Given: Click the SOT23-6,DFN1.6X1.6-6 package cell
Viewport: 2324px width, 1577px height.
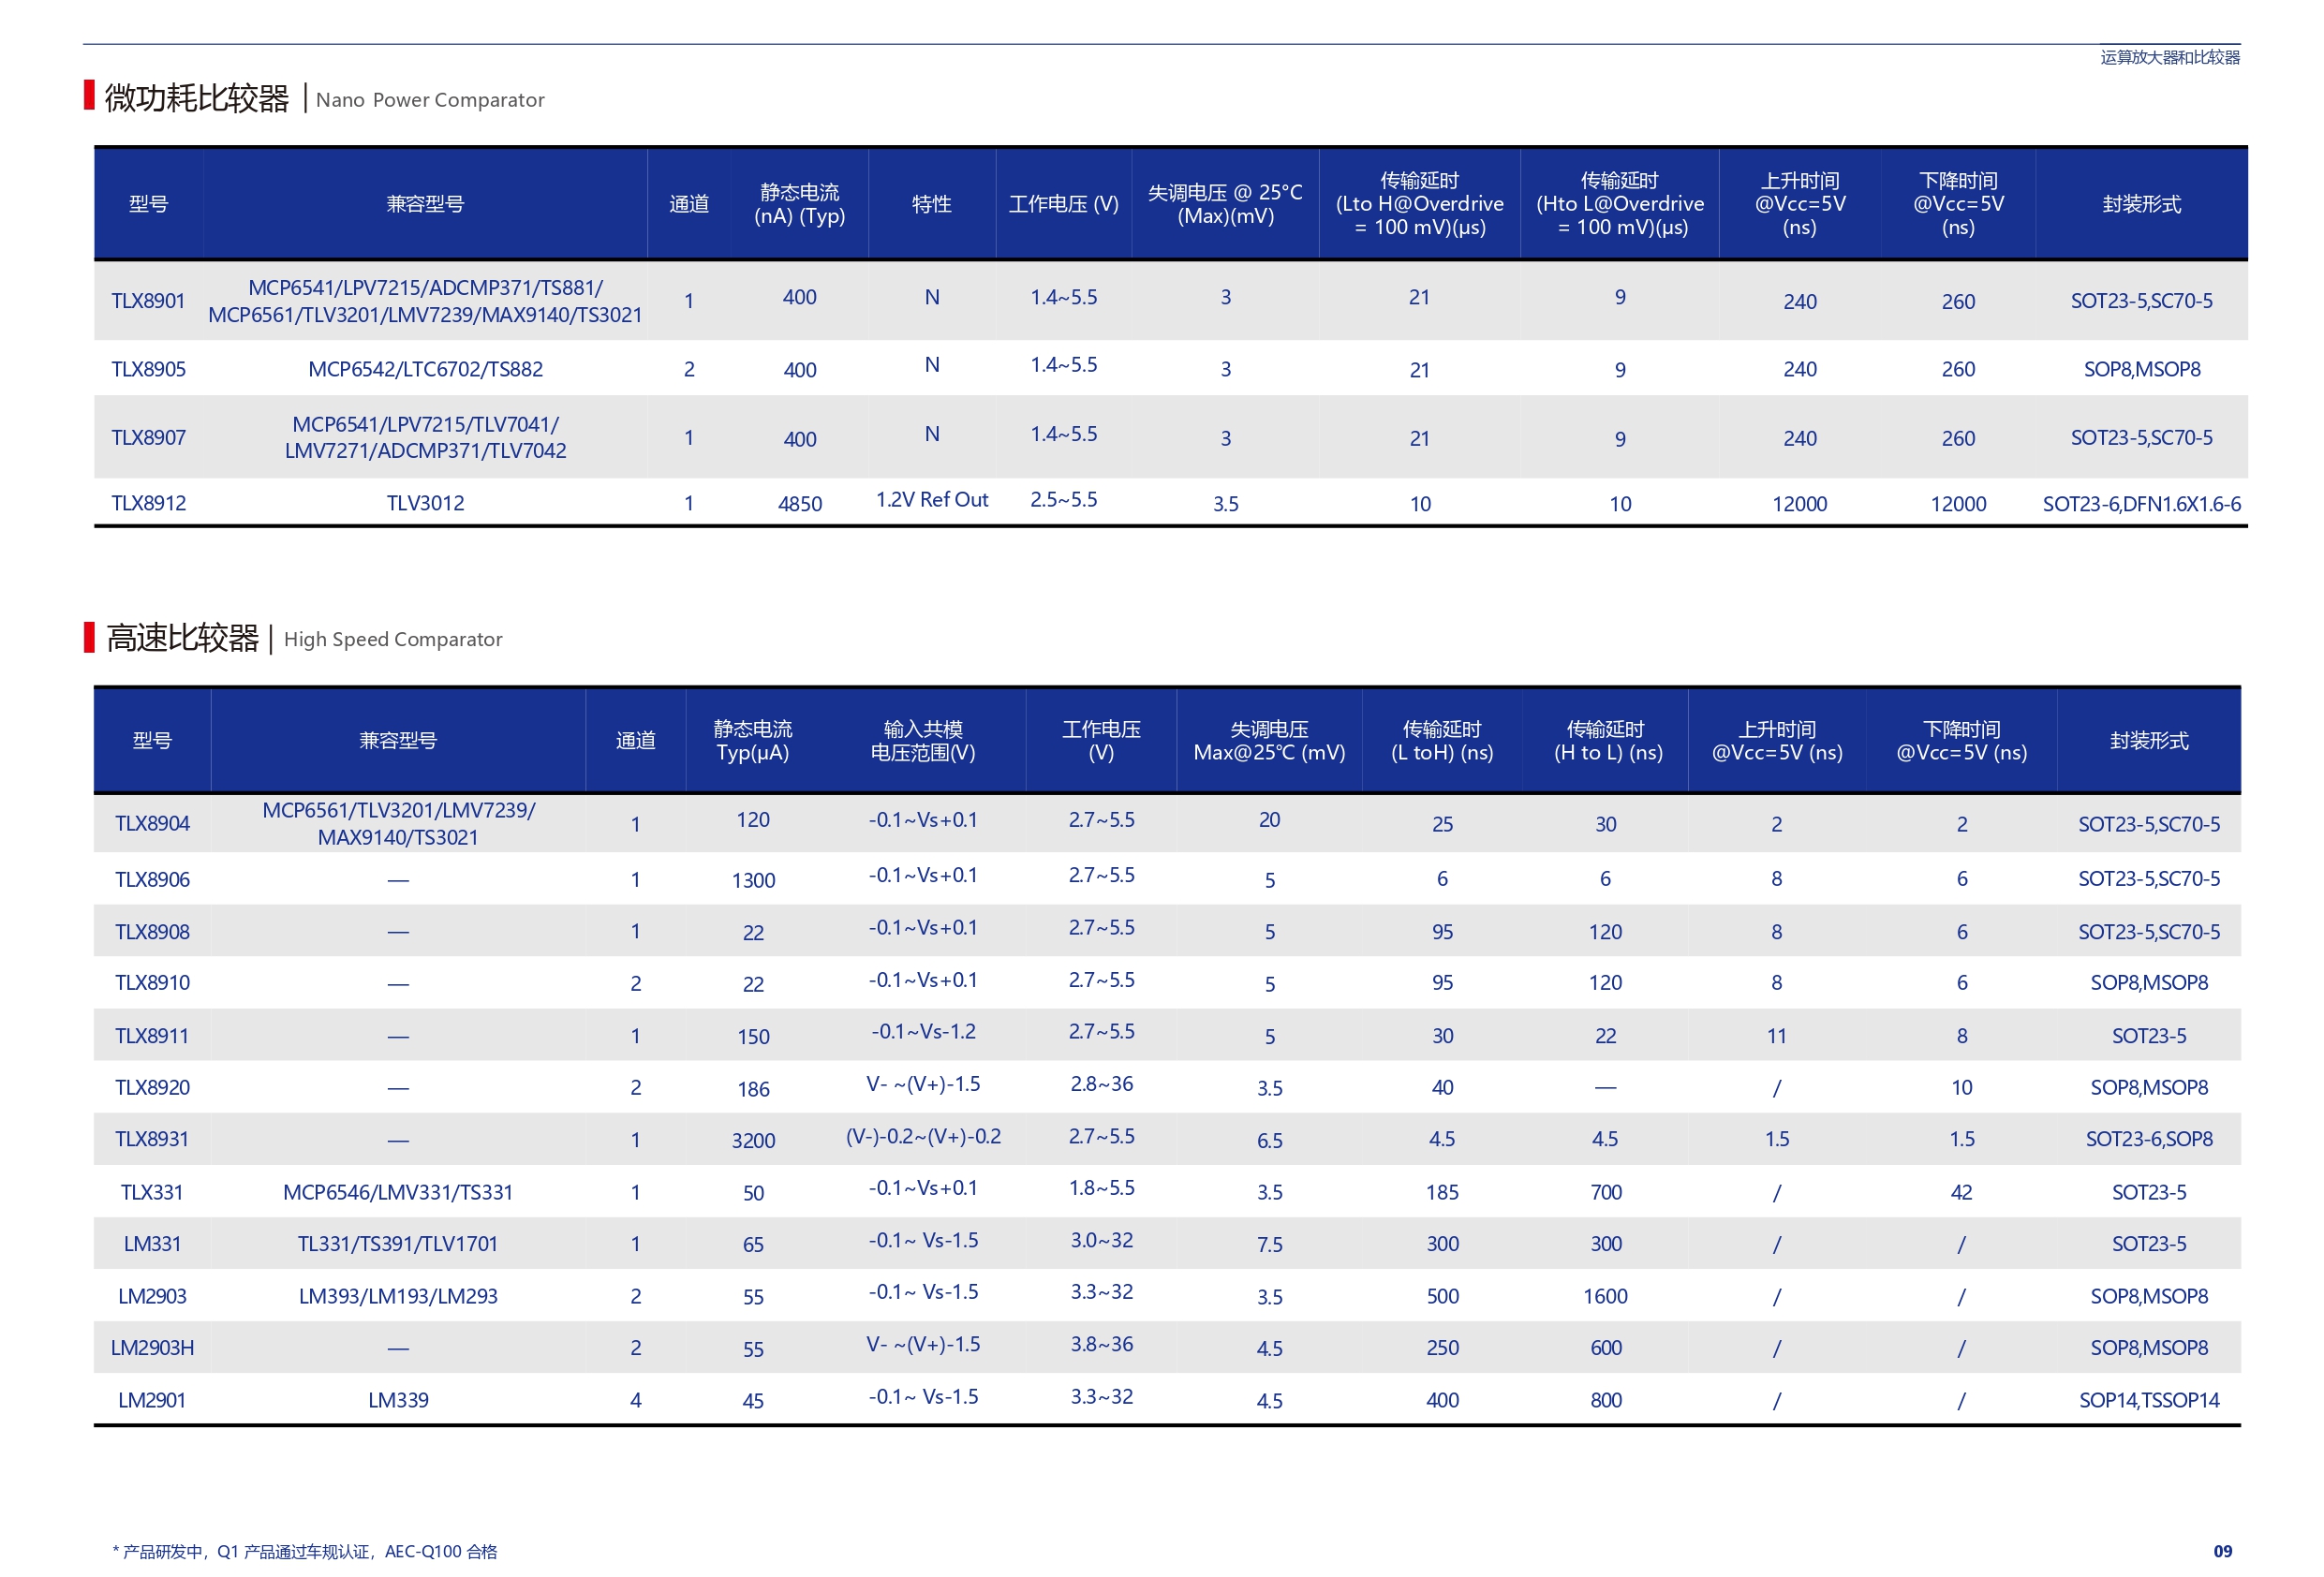Looking at the screenshot, I should point(2141,504).
